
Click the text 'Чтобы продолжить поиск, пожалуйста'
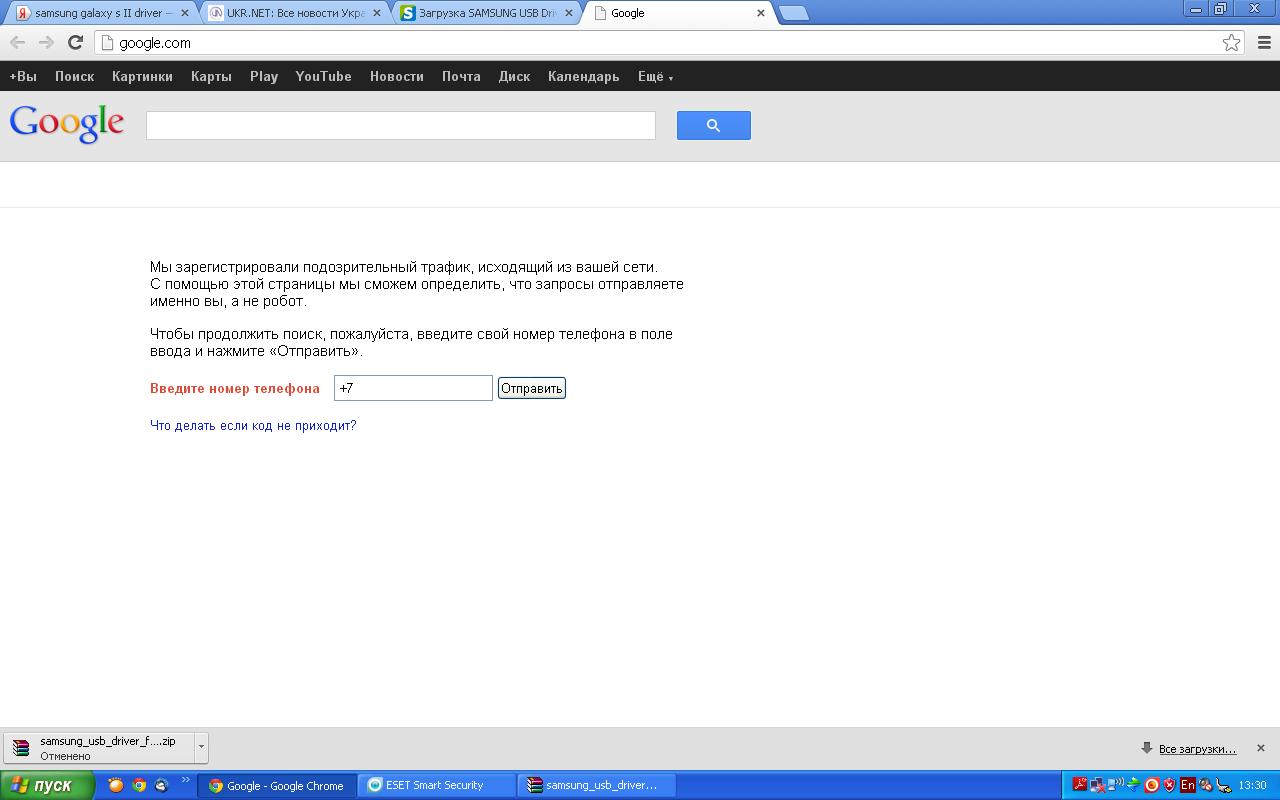(280, 334)
